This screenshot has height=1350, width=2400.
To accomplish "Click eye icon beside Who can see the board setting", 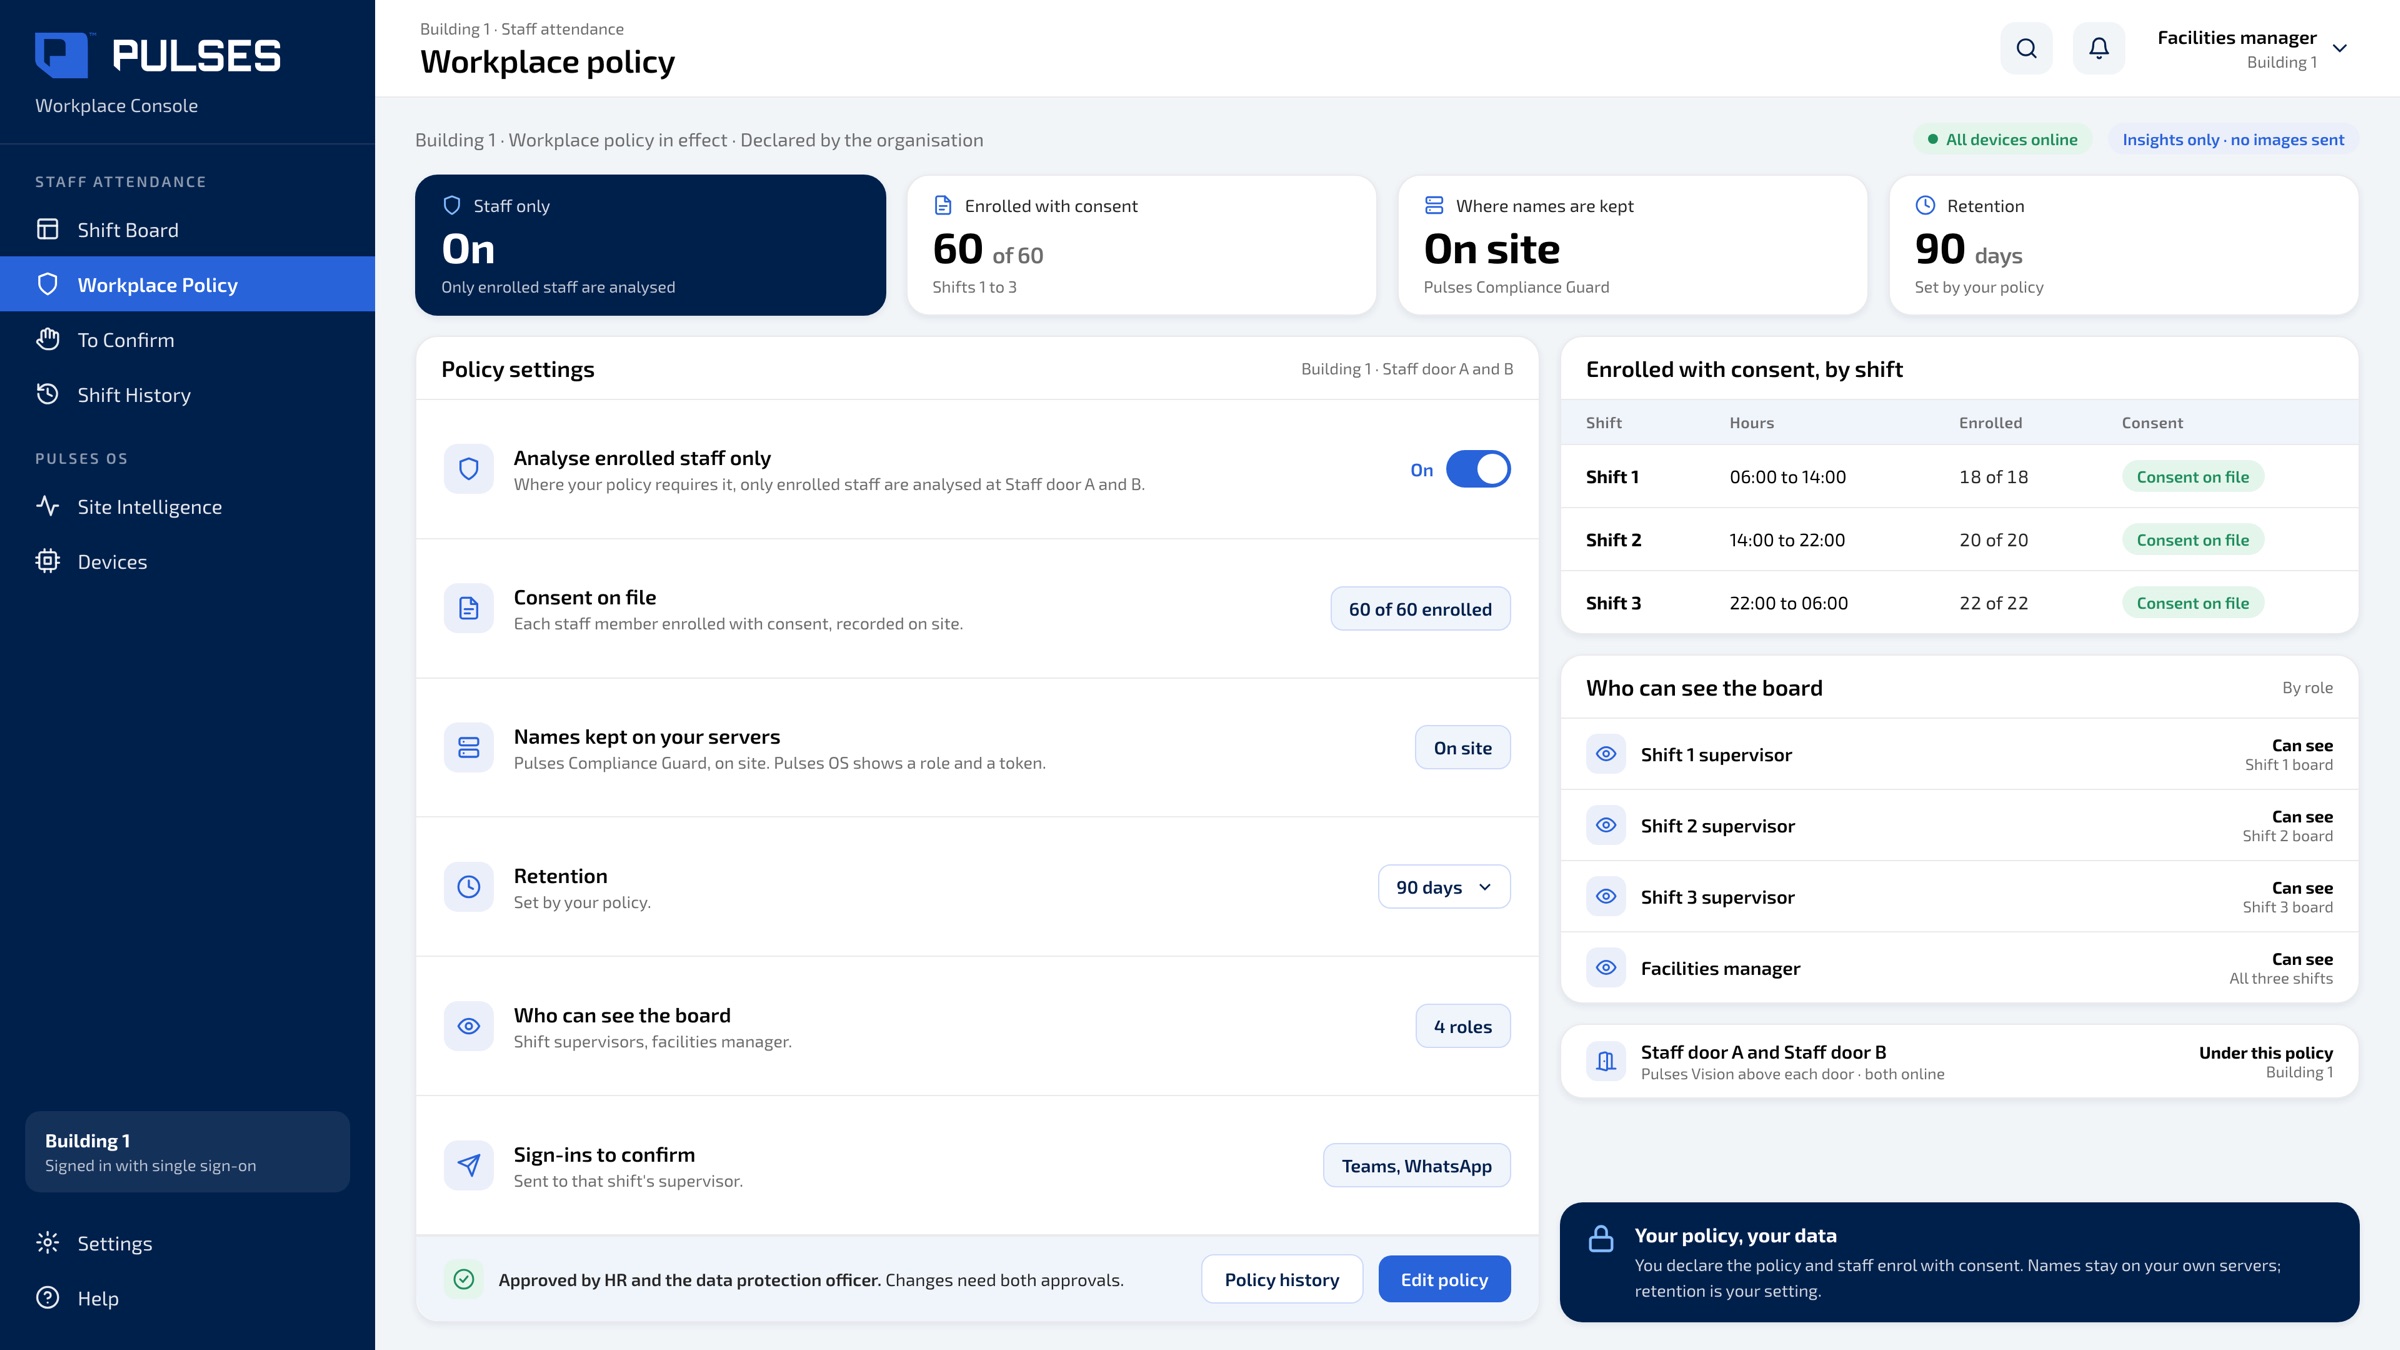I will point(468,1026).
